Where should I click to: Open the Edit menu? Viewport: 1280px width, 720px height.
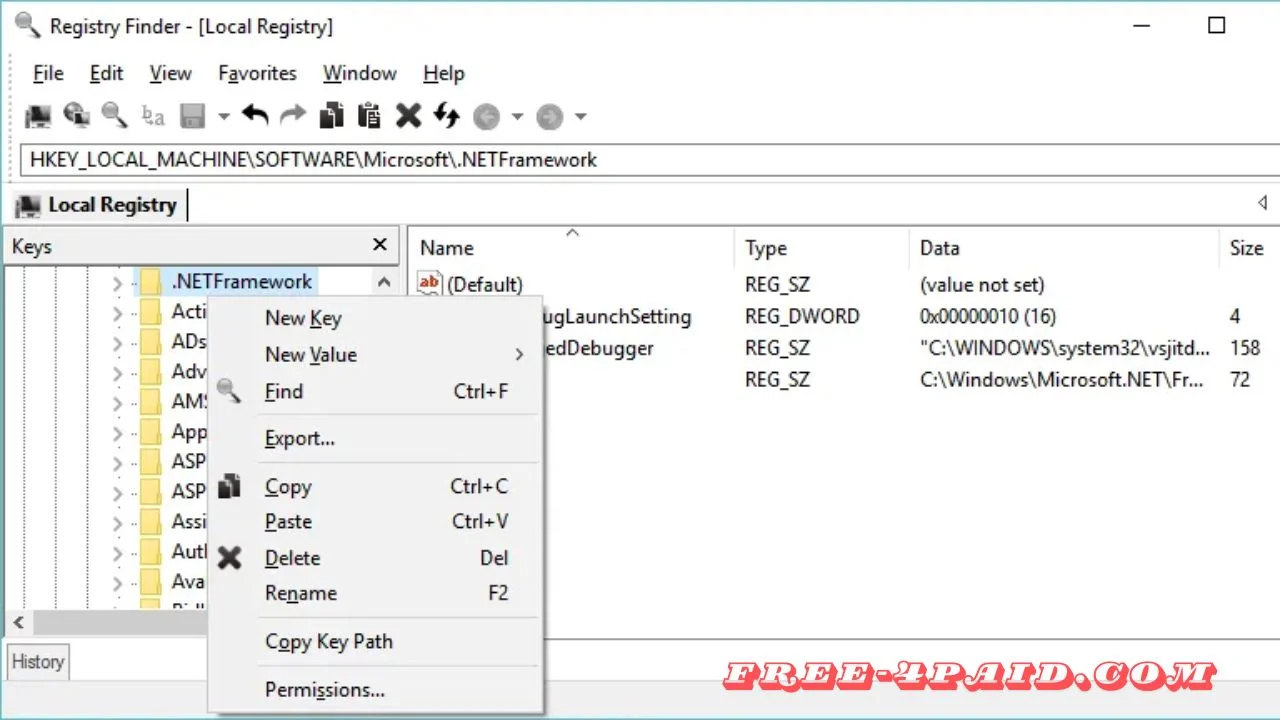pos(106,73)
